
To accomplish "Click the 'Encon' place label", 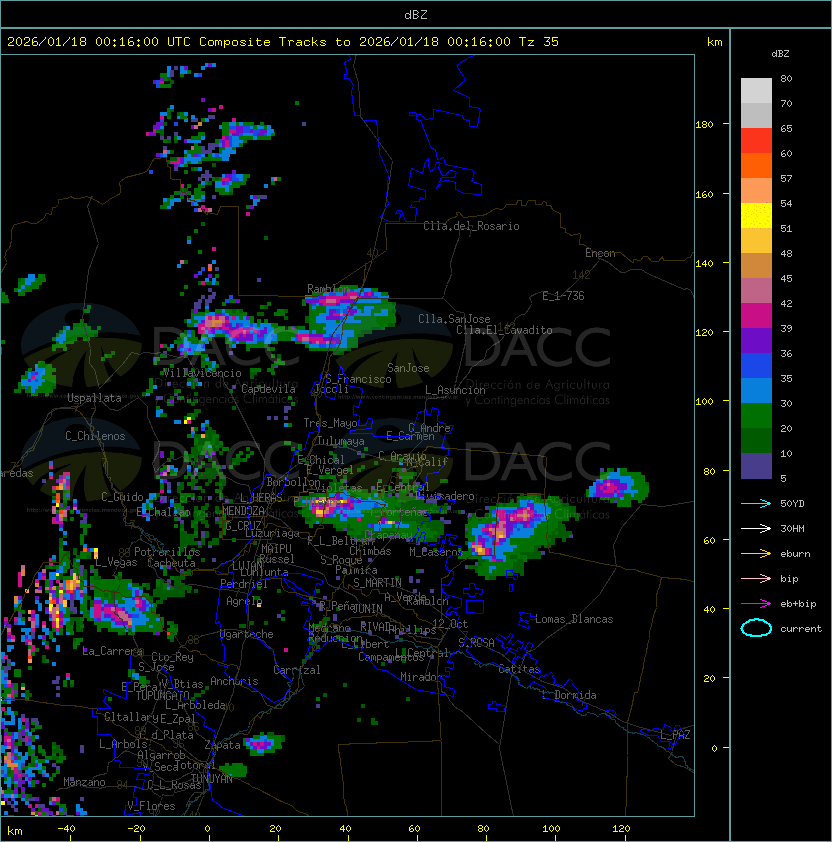I will click(600, 253).
